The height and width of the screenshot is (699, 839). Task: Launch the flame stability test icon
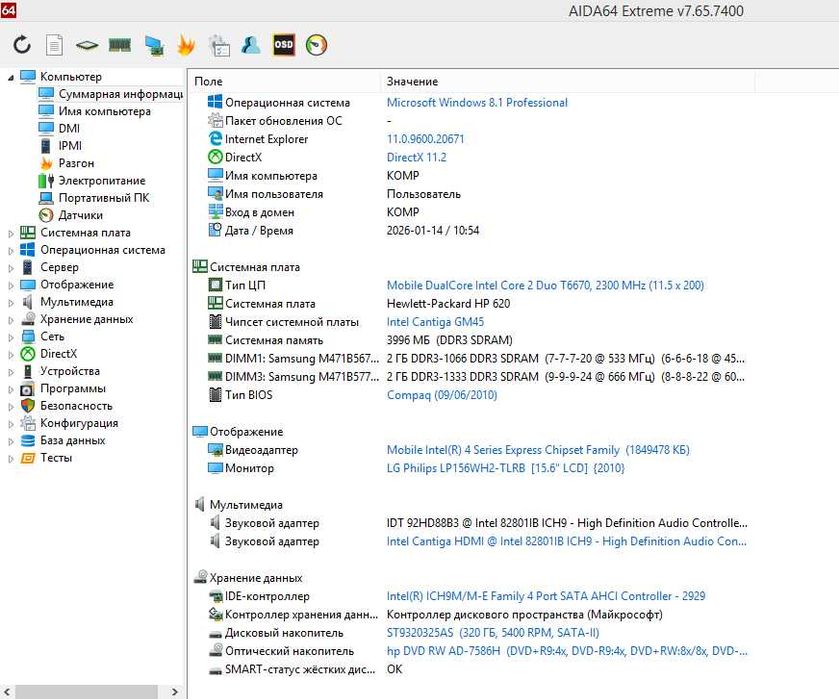[x=186, y=45]
